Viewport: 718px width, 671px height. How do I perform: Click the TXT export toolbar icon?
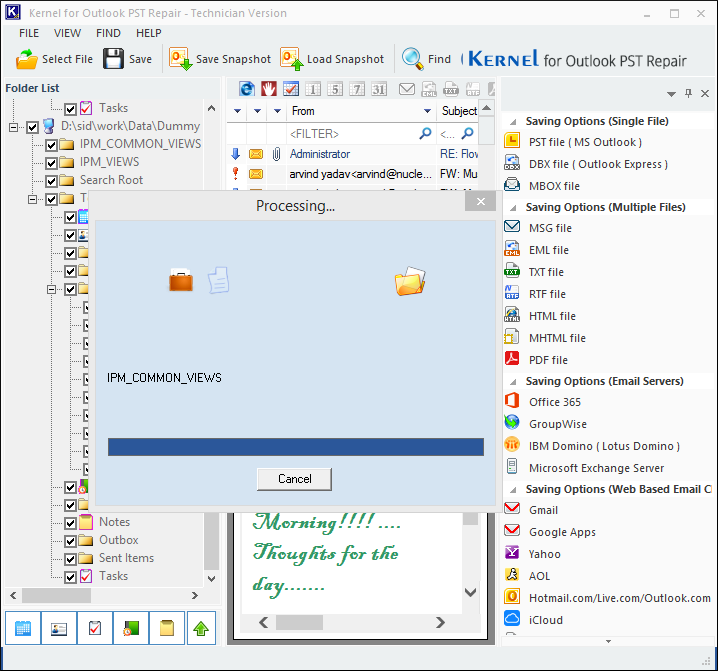(451, 89)
